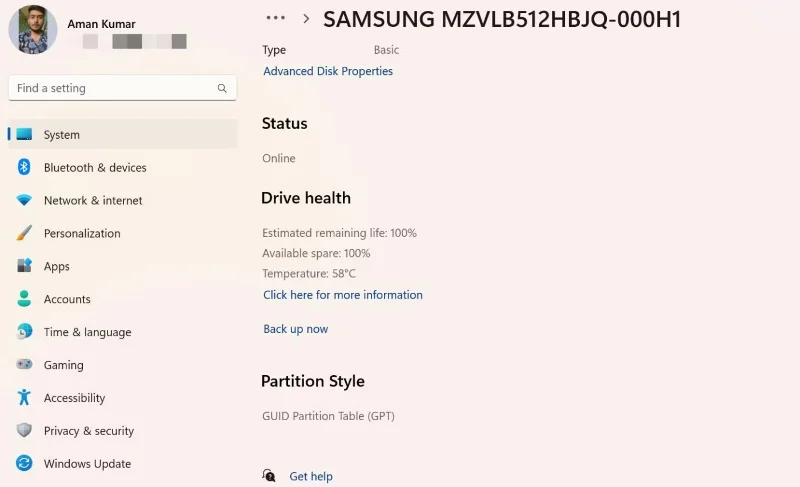
Task: Click the Find a setting search box
Action: click(x=122, y=88)
